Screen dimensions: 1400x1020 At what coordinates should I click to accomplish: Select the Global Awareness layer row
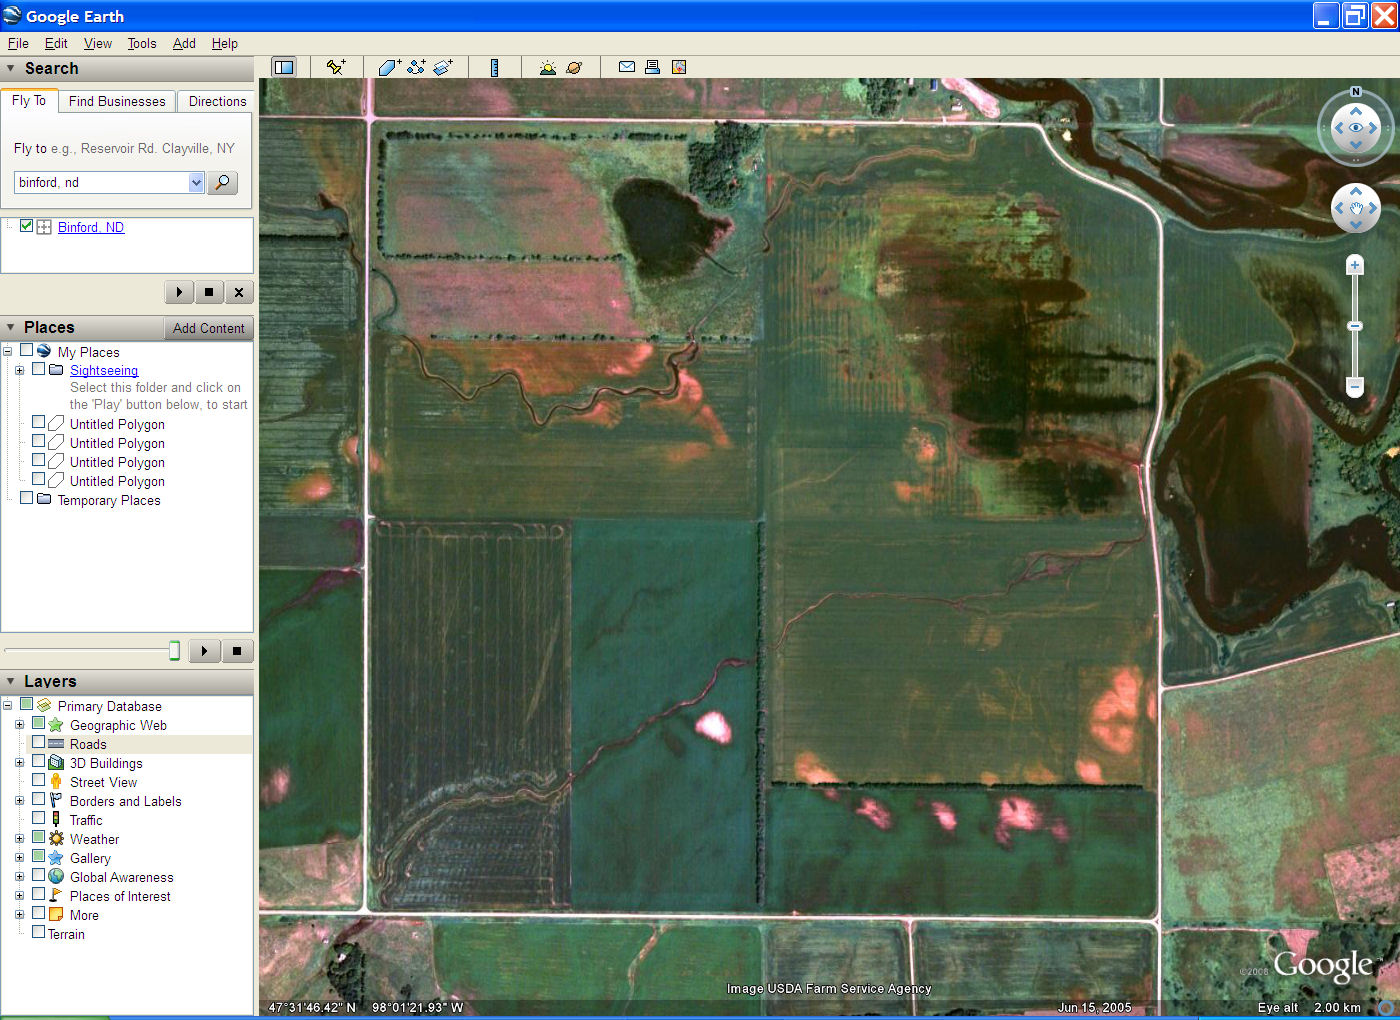(x=121, y=877)
